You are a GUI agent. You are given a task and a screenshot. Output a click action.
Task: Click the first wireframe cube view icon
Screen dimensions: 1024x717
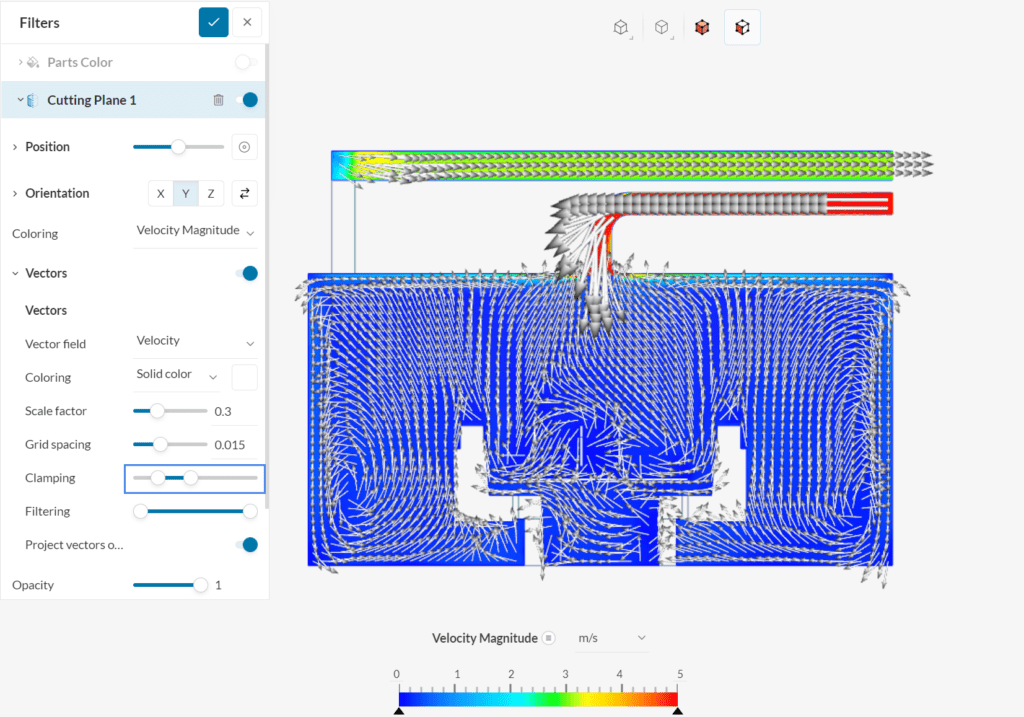coord(621,28)
